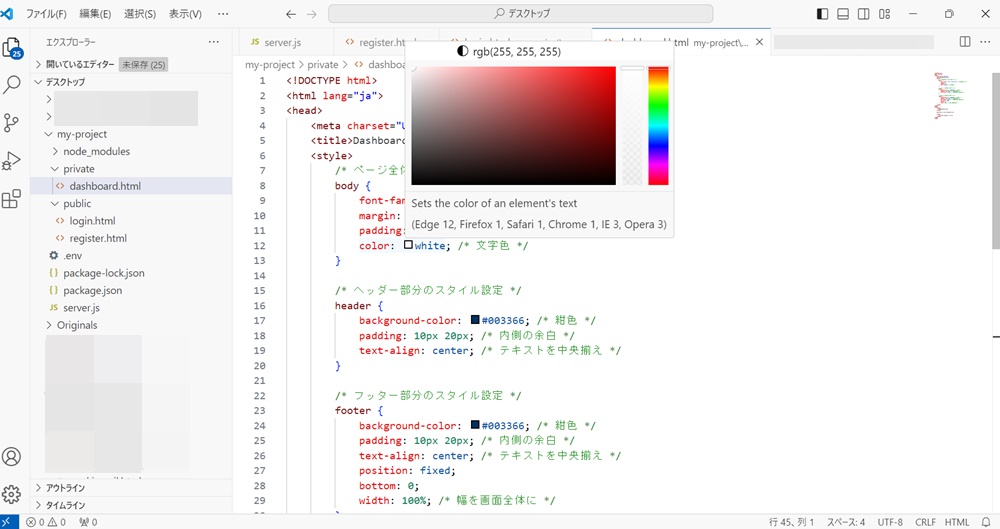Screen dimensions: 1000x529
Task: Toggle primary side bar layout icon
Action: click(823, 13)
